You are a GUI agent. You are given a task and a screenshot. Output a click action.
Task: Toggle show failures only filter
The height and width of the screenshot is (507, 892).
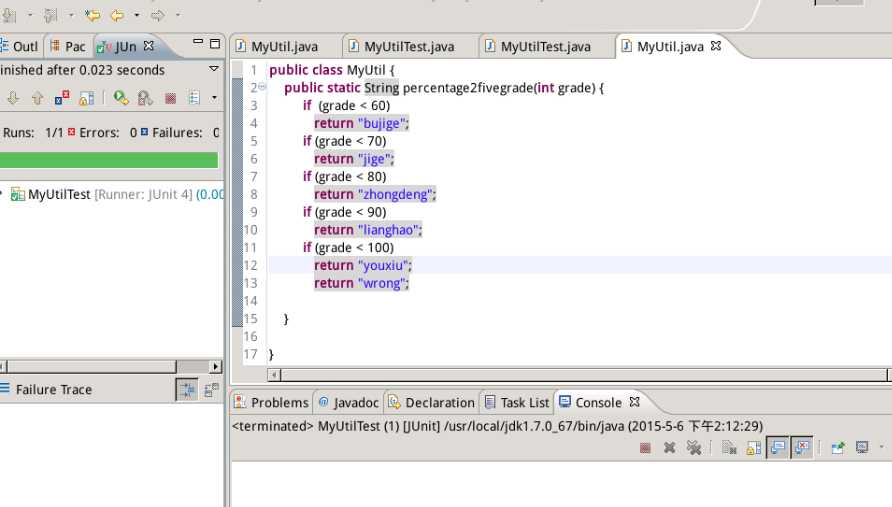click(x=62, y=98)
